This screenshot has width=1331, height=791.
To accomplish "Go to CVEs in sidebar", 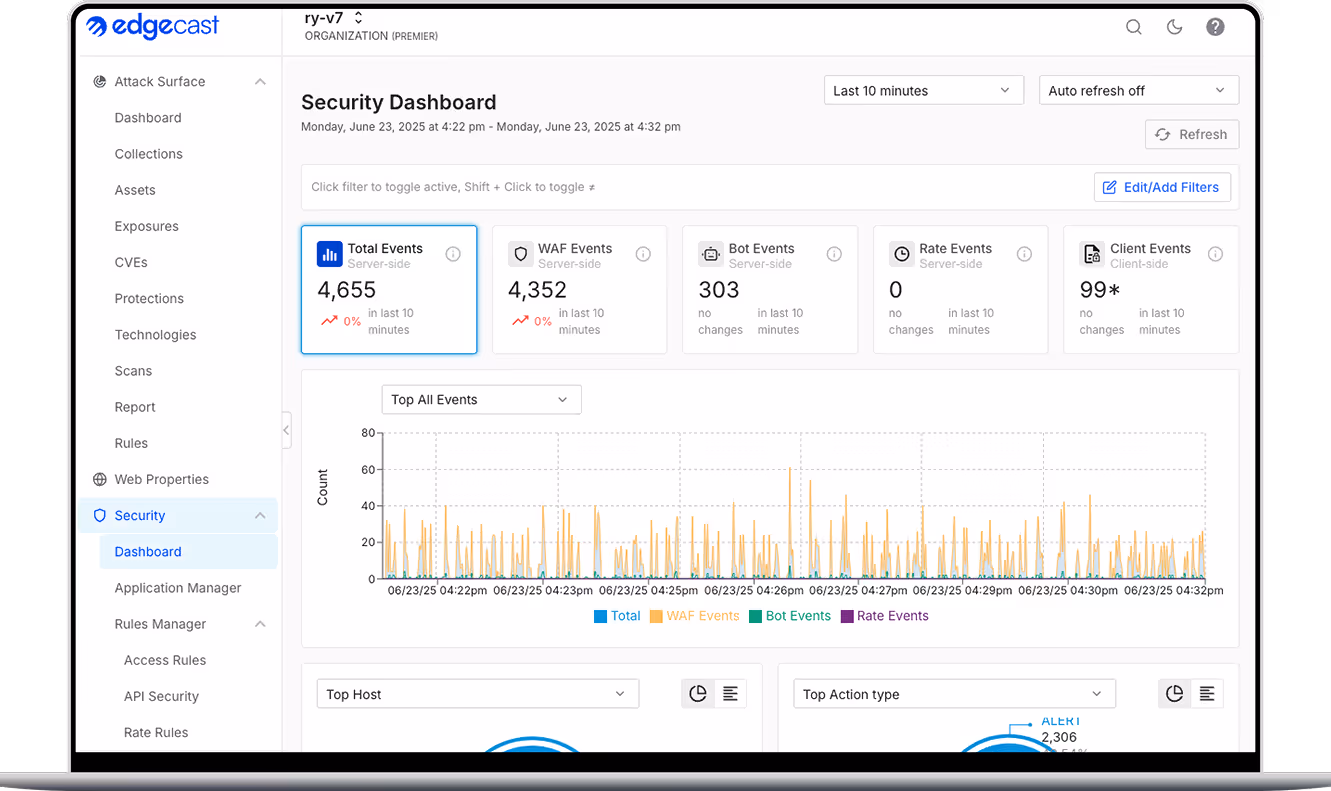I will [131, 262].
